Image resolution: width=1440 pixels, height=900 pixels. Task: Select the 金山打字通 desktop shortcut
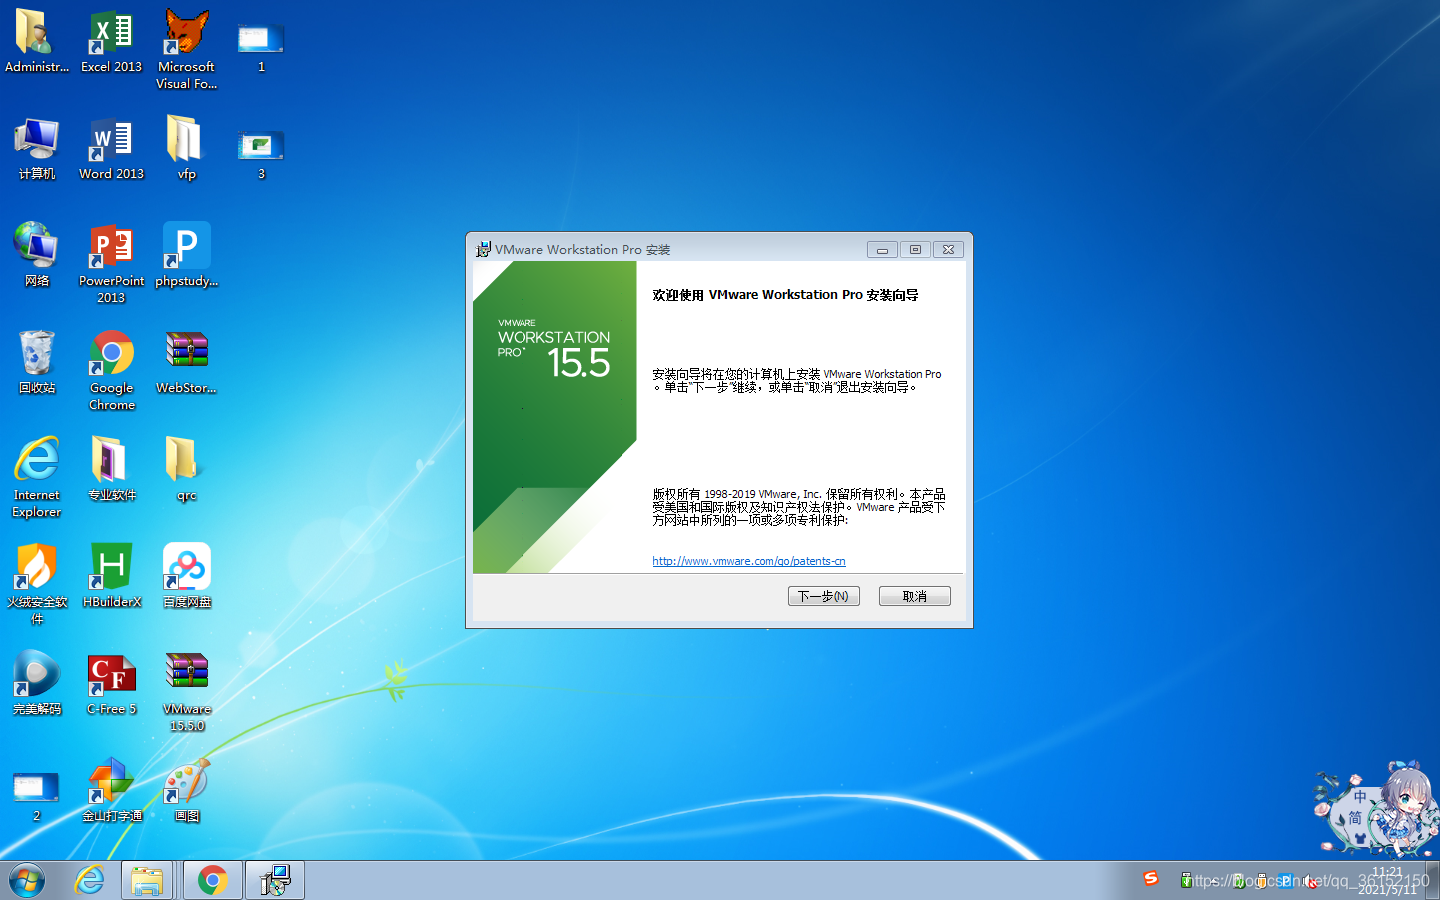click(111, 791)
